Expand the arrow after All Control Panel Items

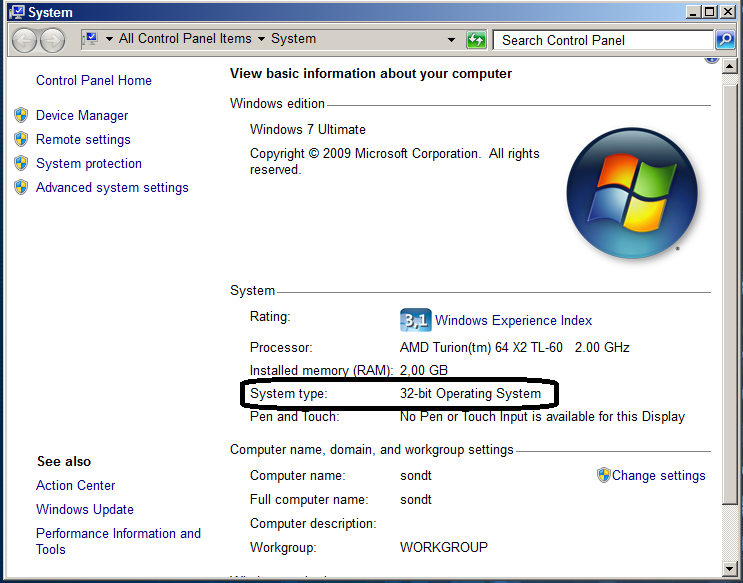coord(261,39)
